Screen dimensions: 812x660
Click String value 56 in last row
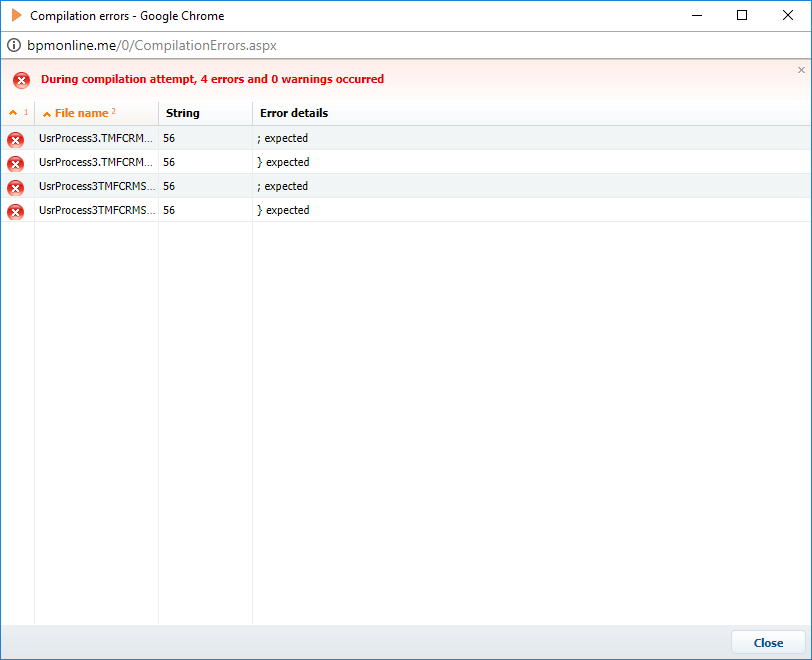click(169, 210)
